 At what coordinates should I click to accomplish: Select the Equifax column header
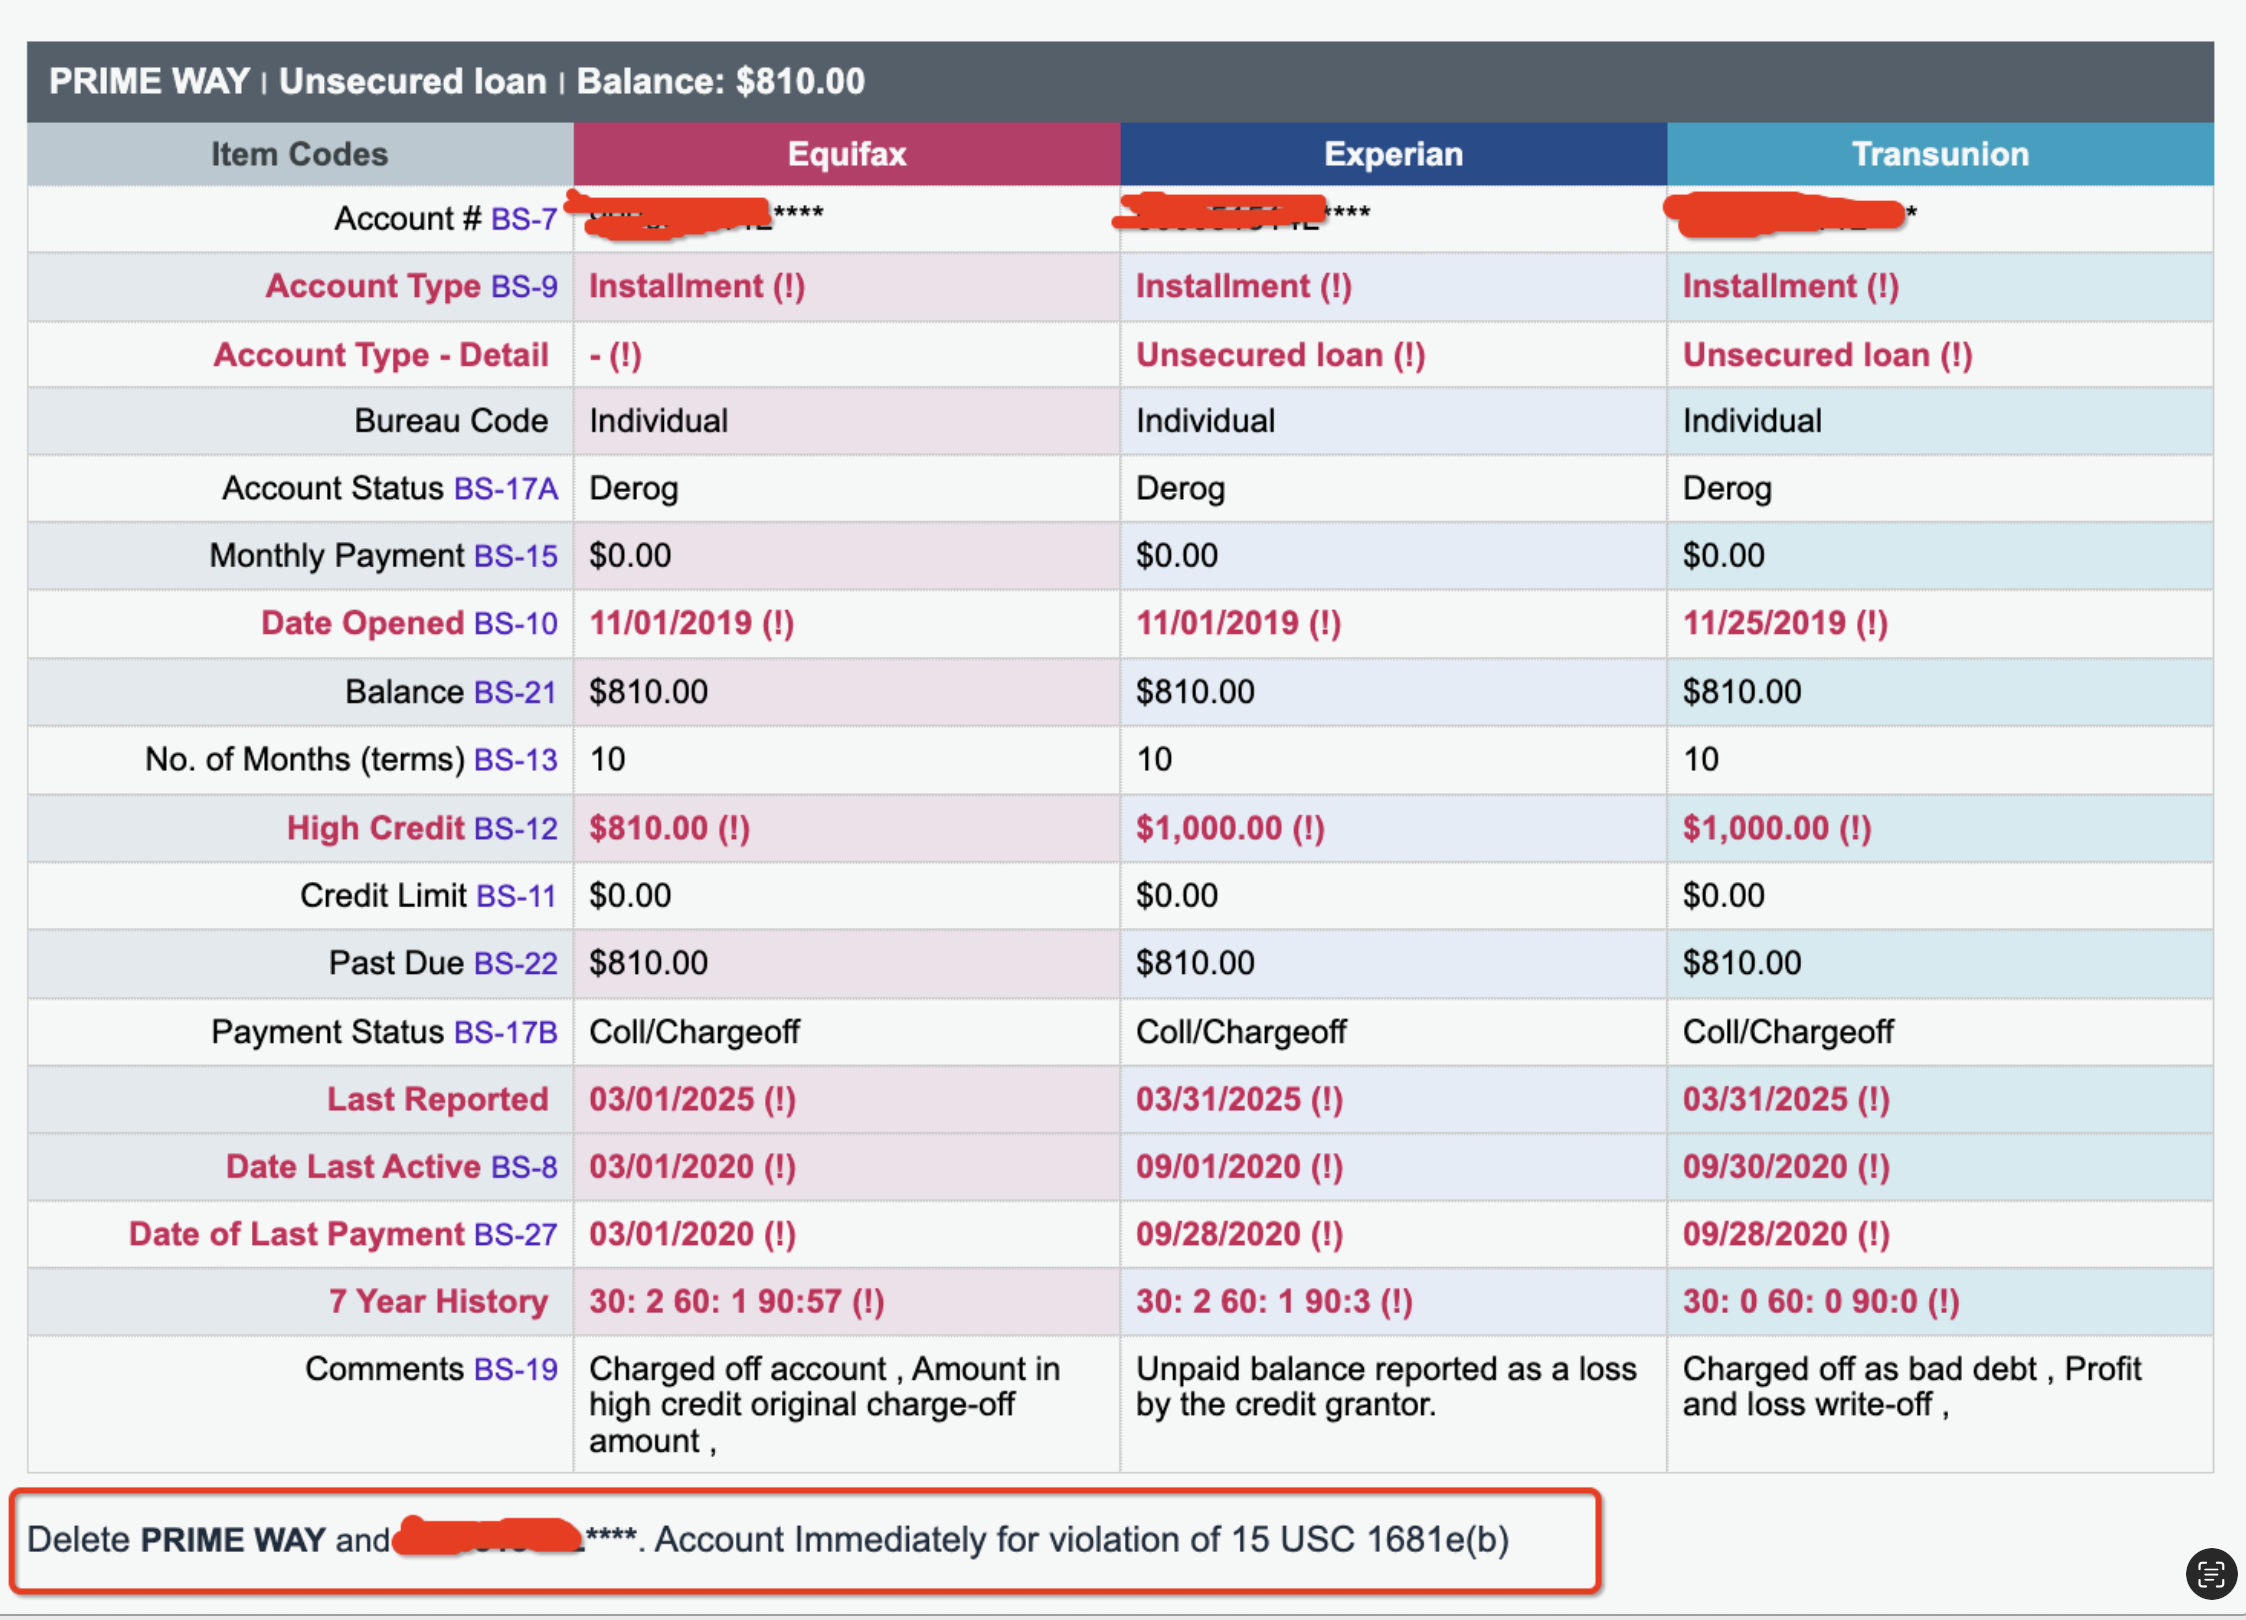pos(846,154)
